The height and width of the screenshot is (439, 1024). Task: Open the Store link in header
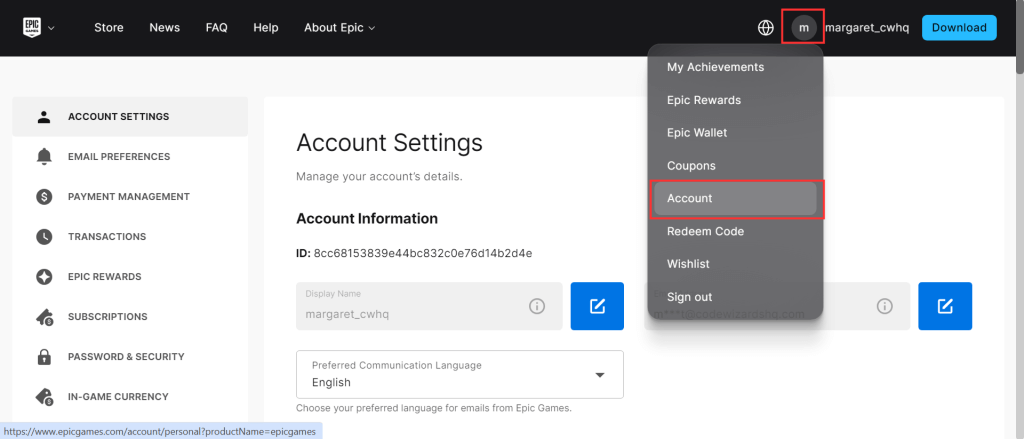click(108, 28)
